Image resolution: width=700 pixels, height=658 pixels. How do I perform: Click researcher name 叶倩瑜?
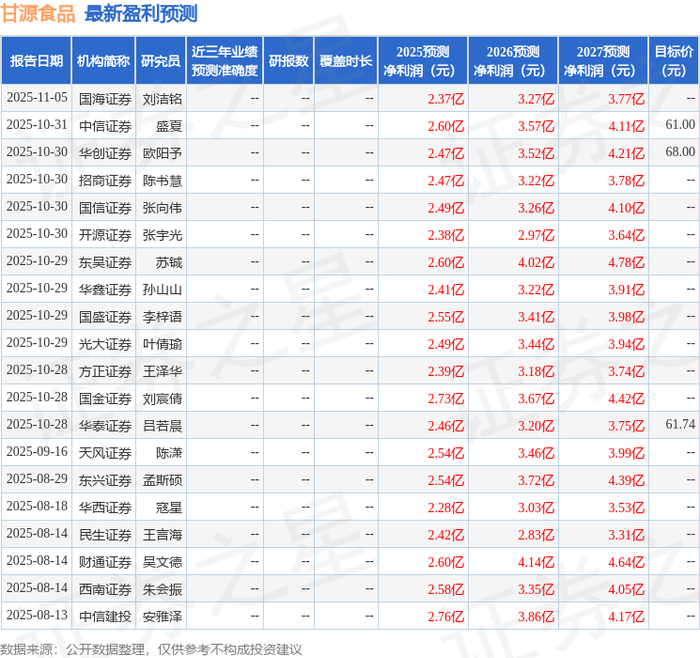pyautogui.click(x=162, y=344)
